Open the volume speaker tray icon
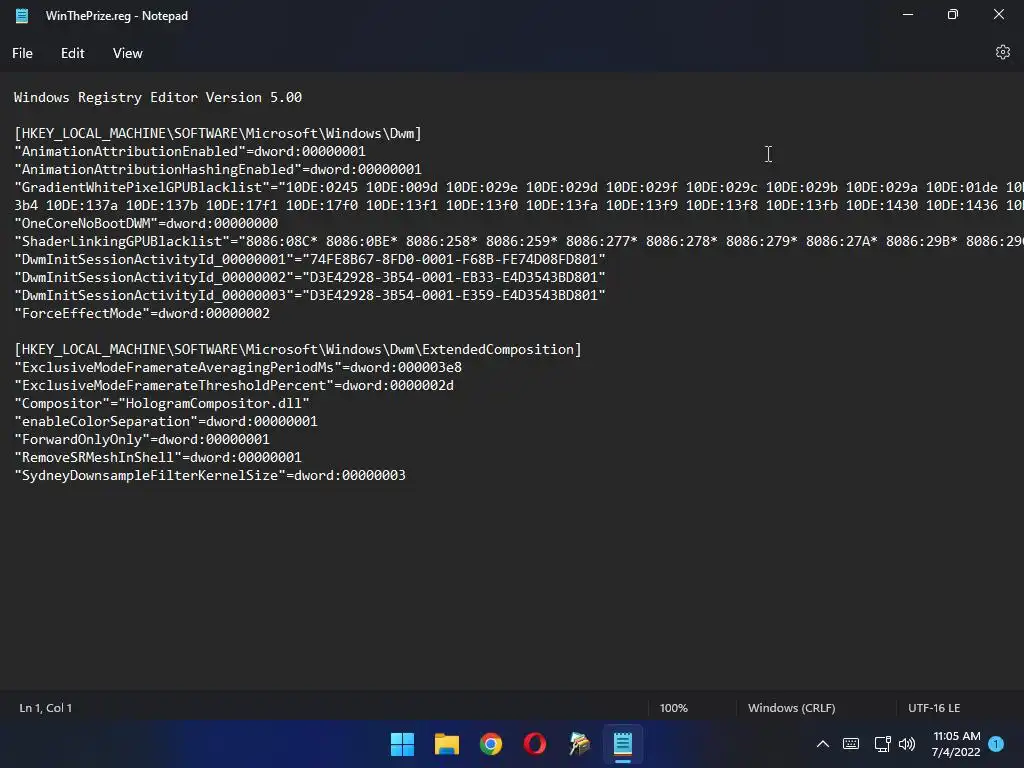 coord(907,744)
